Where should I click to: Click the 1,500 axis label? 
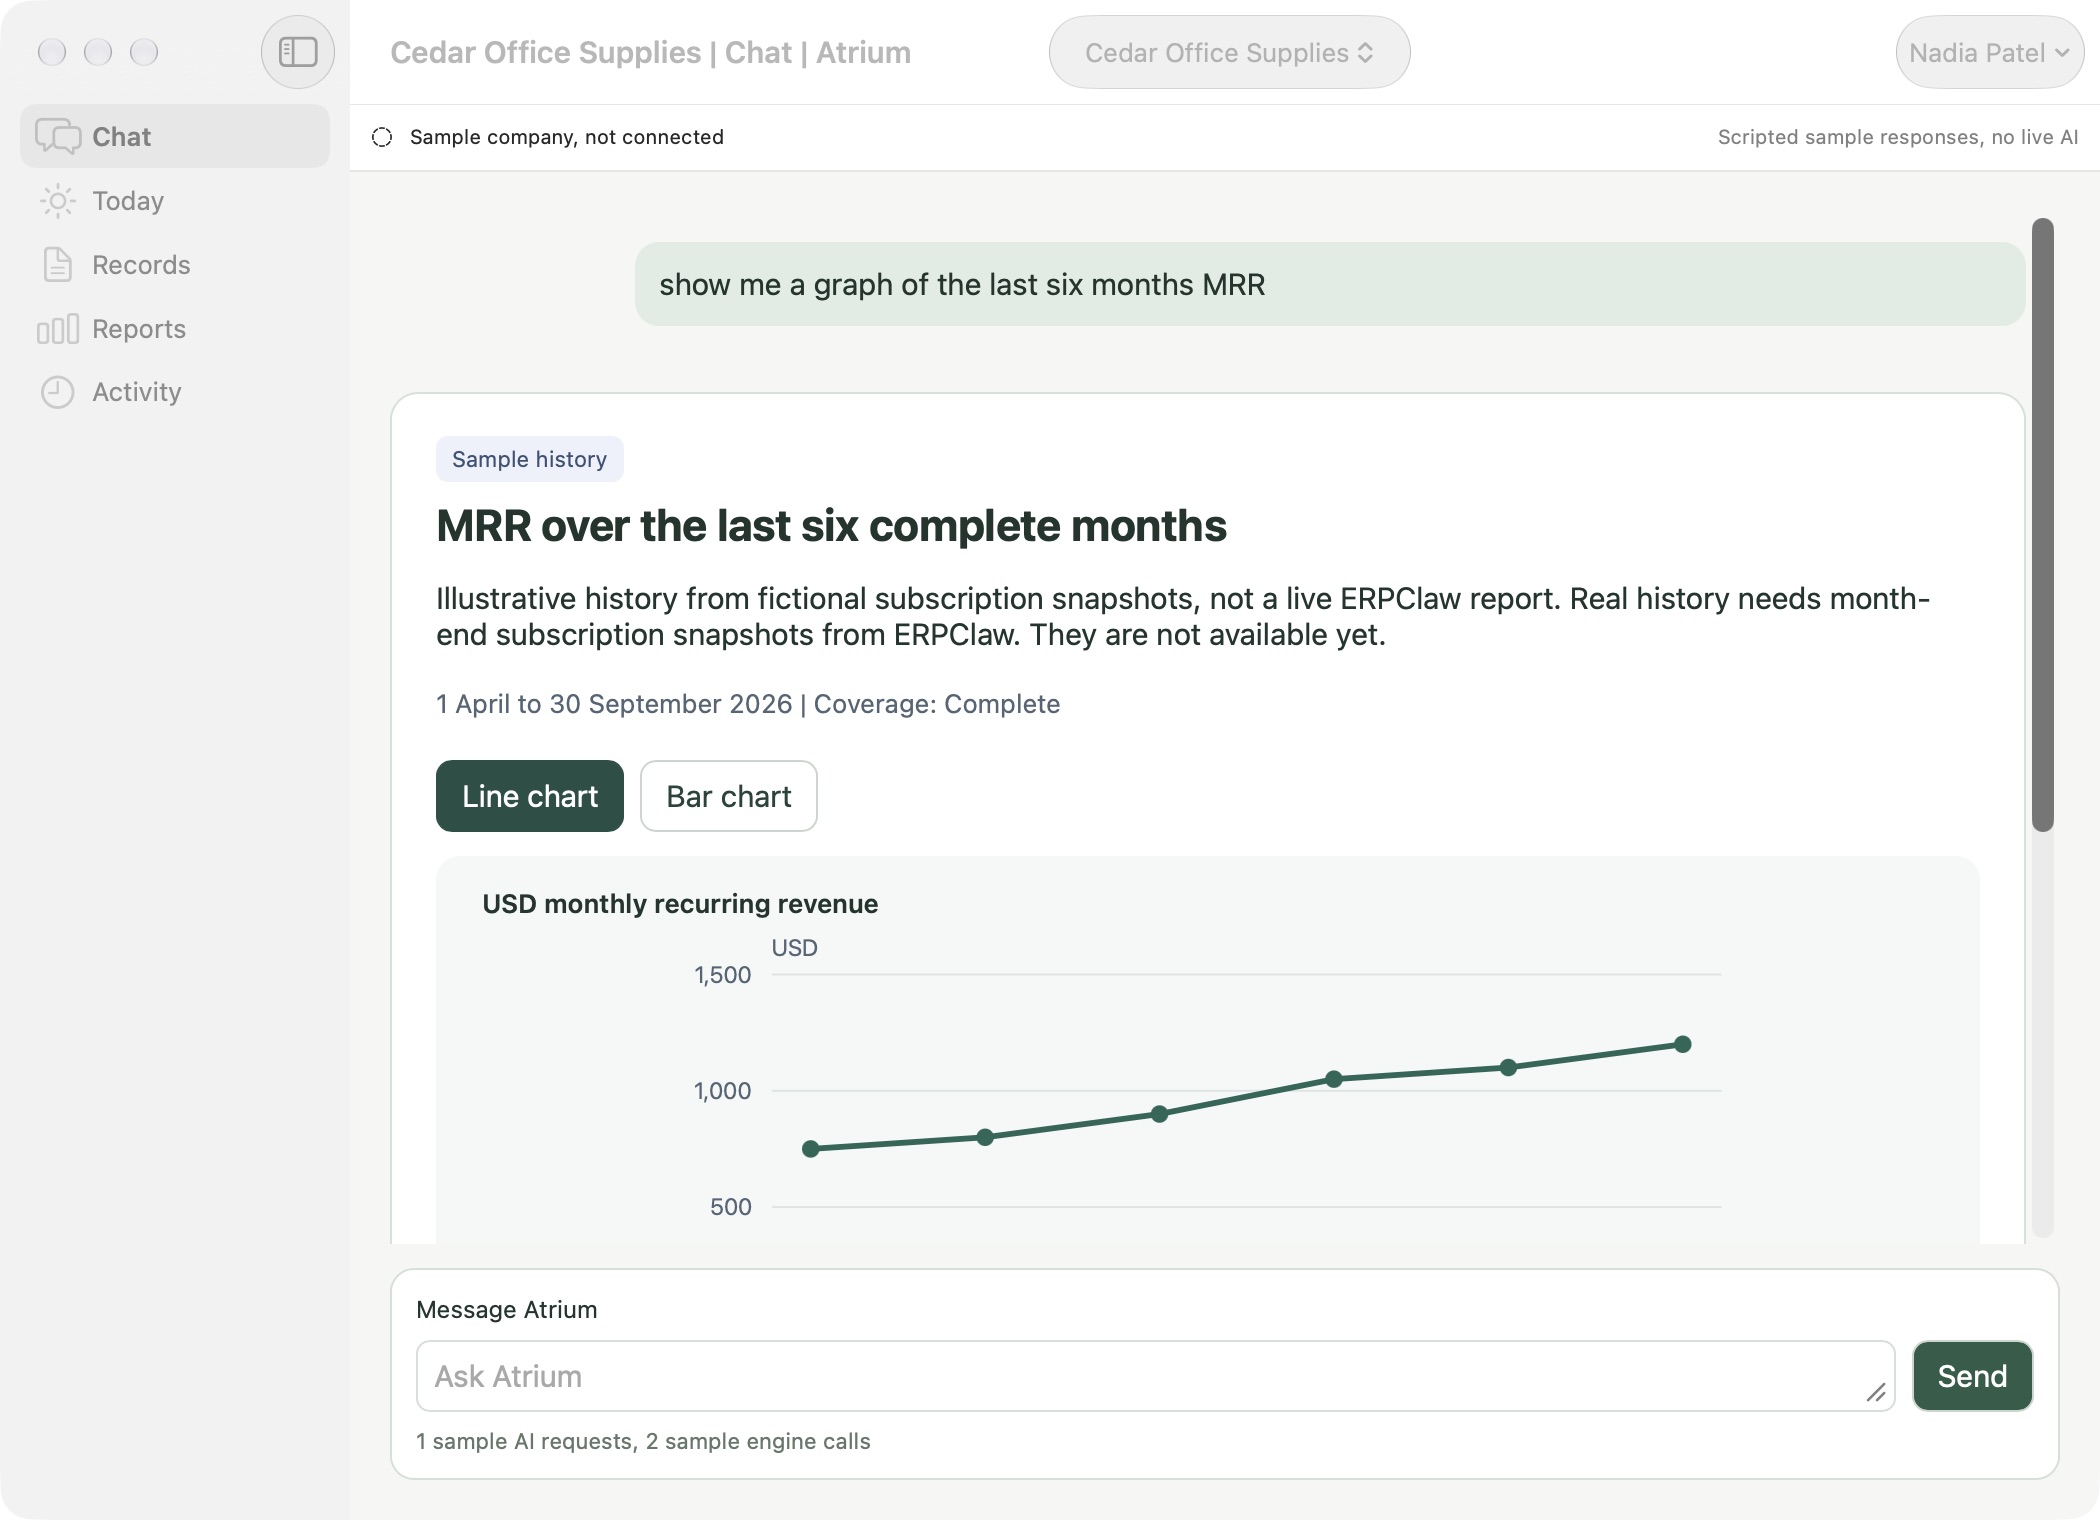tap(723, 975)
